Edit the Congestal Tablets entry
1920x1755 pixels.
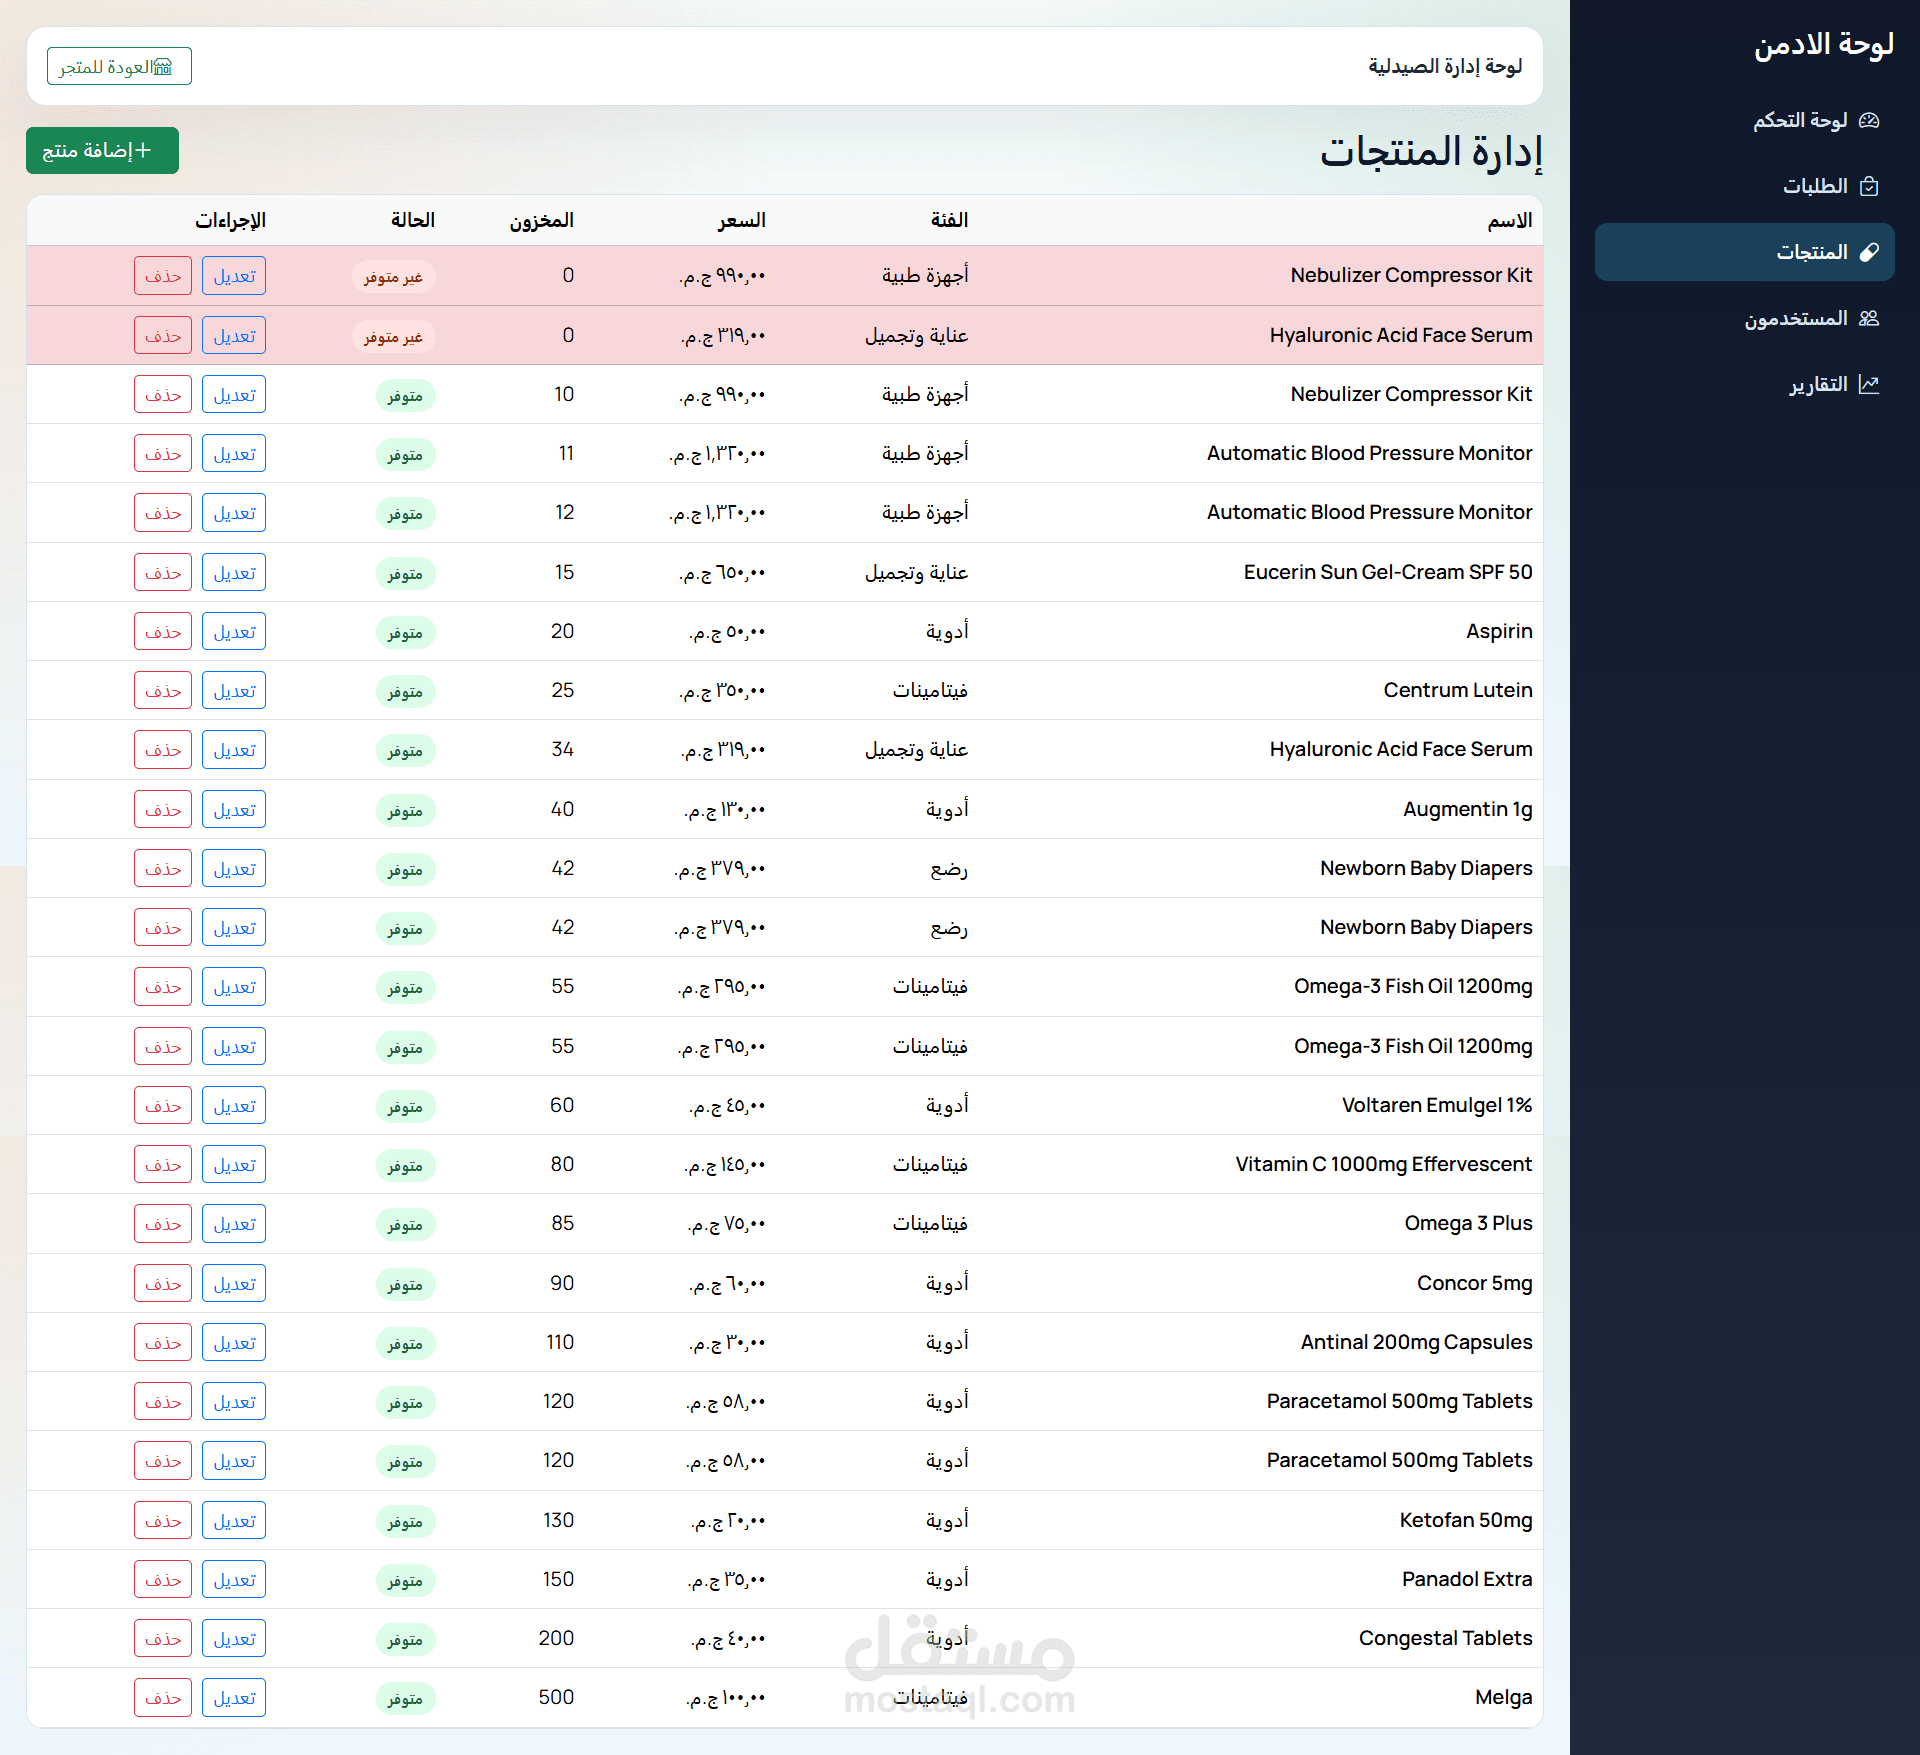[x=234, y=1639]
